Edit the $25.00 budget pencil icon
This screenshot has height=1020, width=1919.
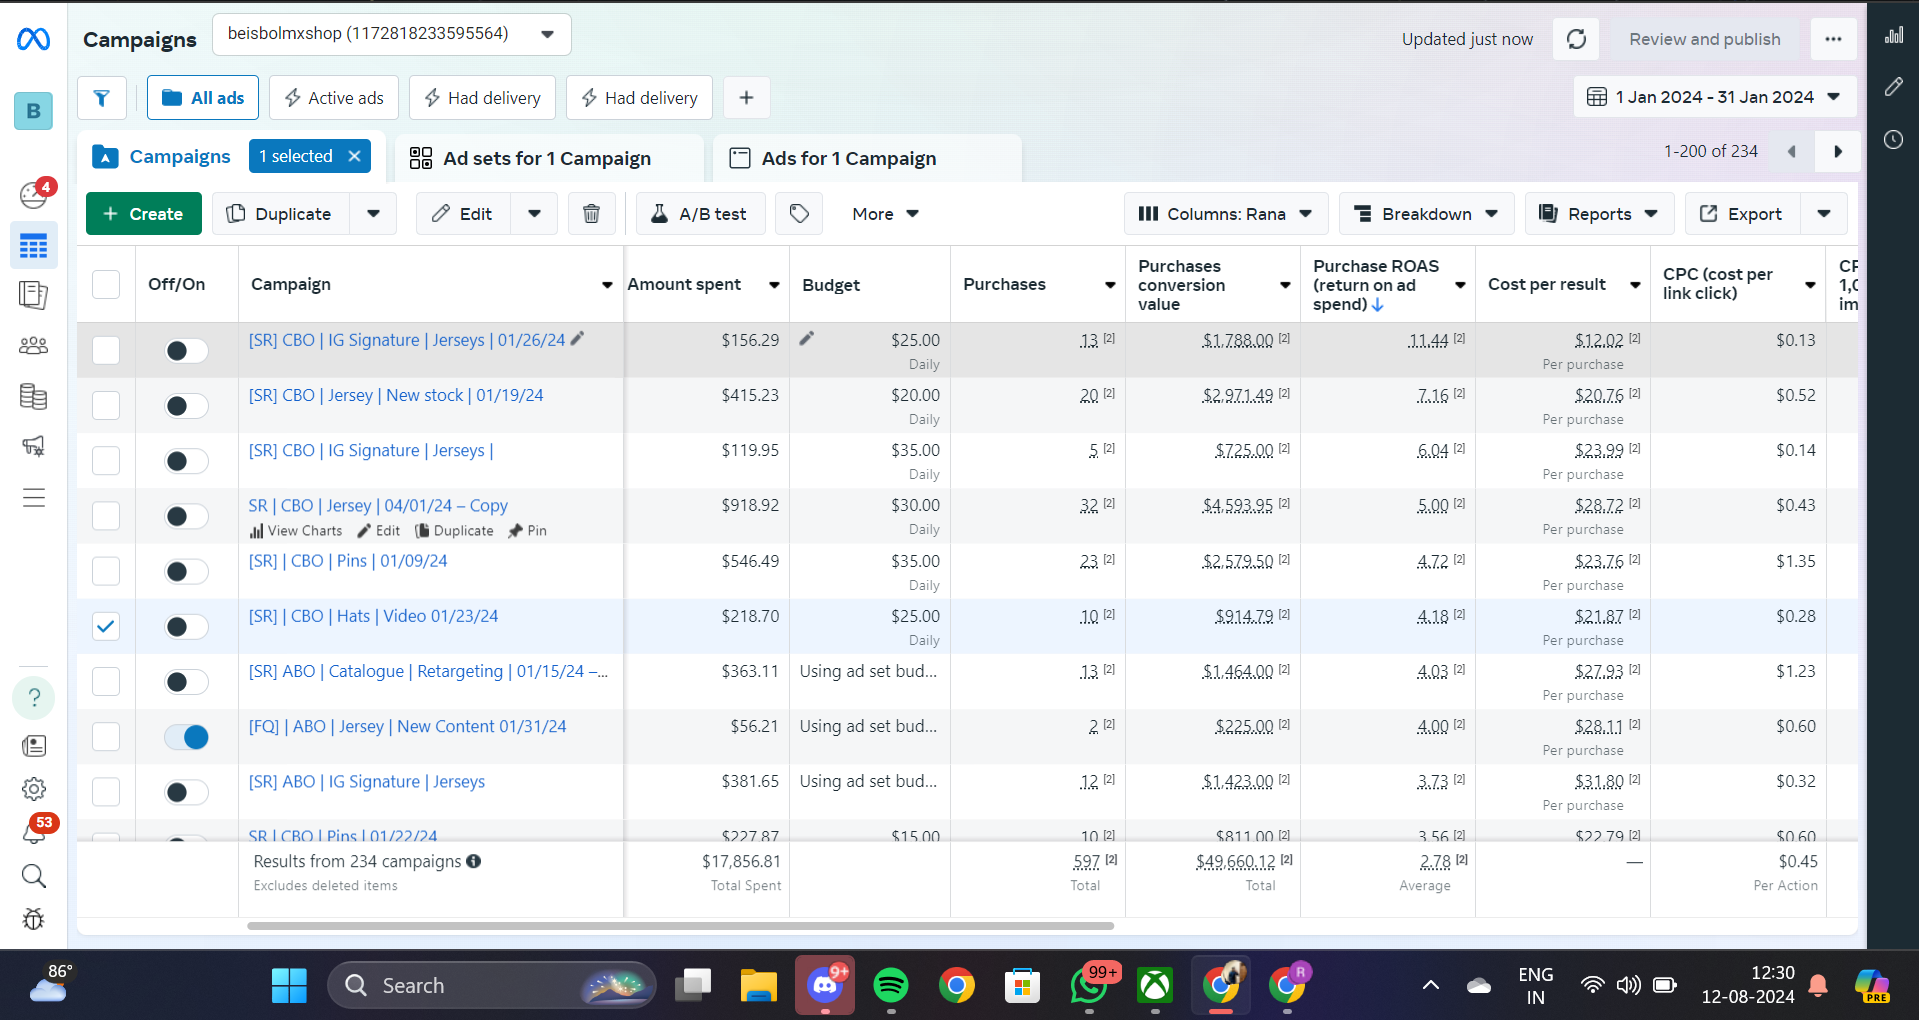tap(807, 339)
